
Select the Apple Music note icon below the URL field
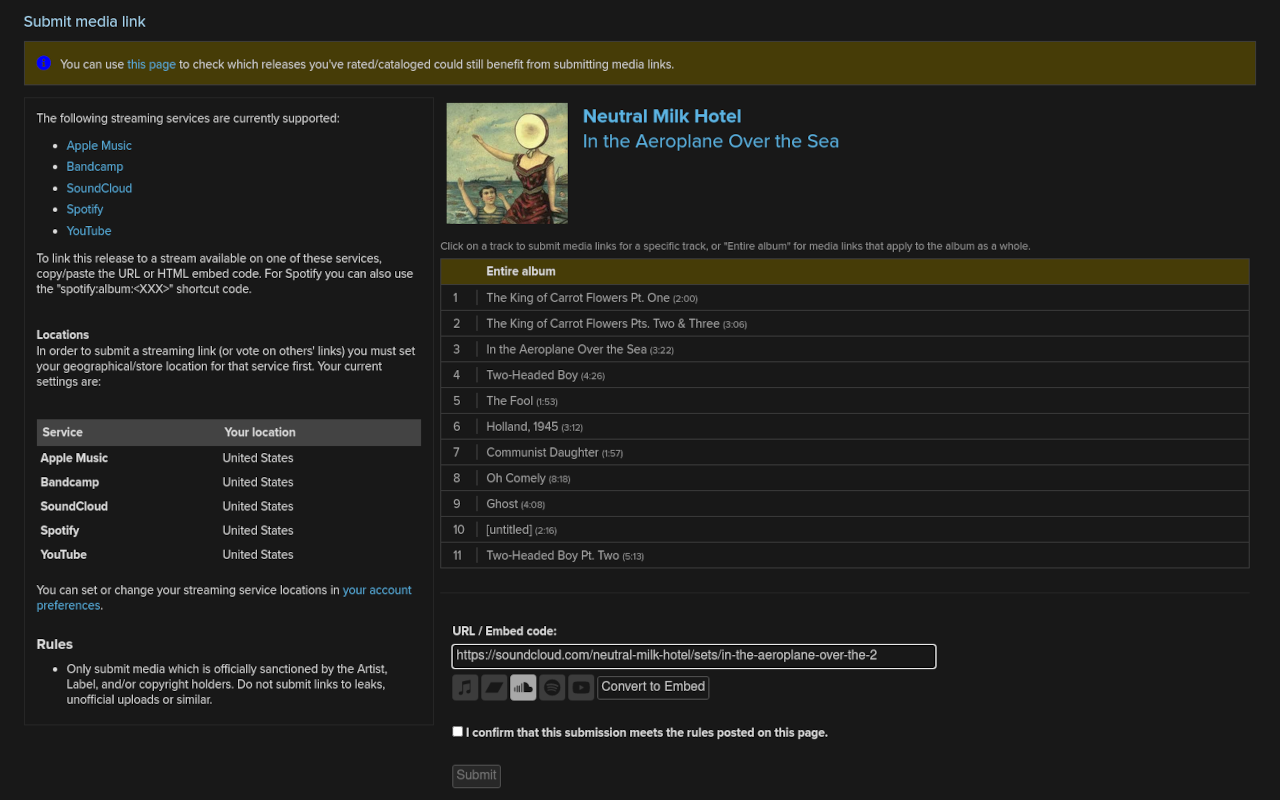(x=465, y=687)
